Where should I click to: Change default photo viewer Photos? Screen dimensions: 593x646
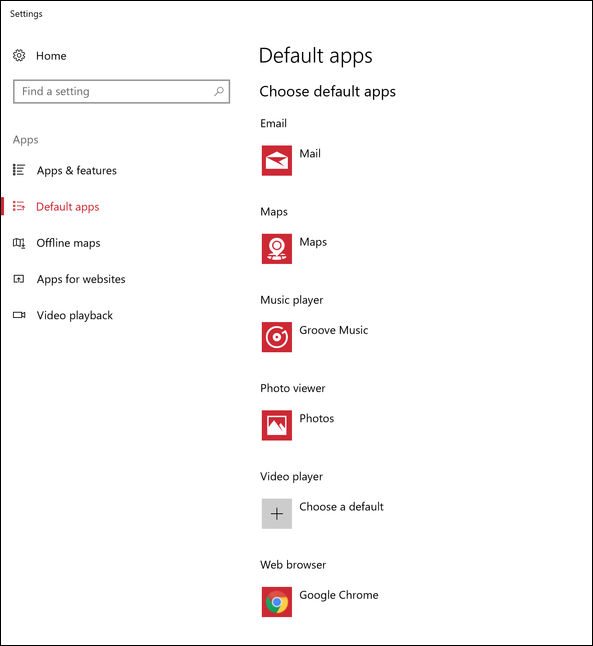pos(316,418)
